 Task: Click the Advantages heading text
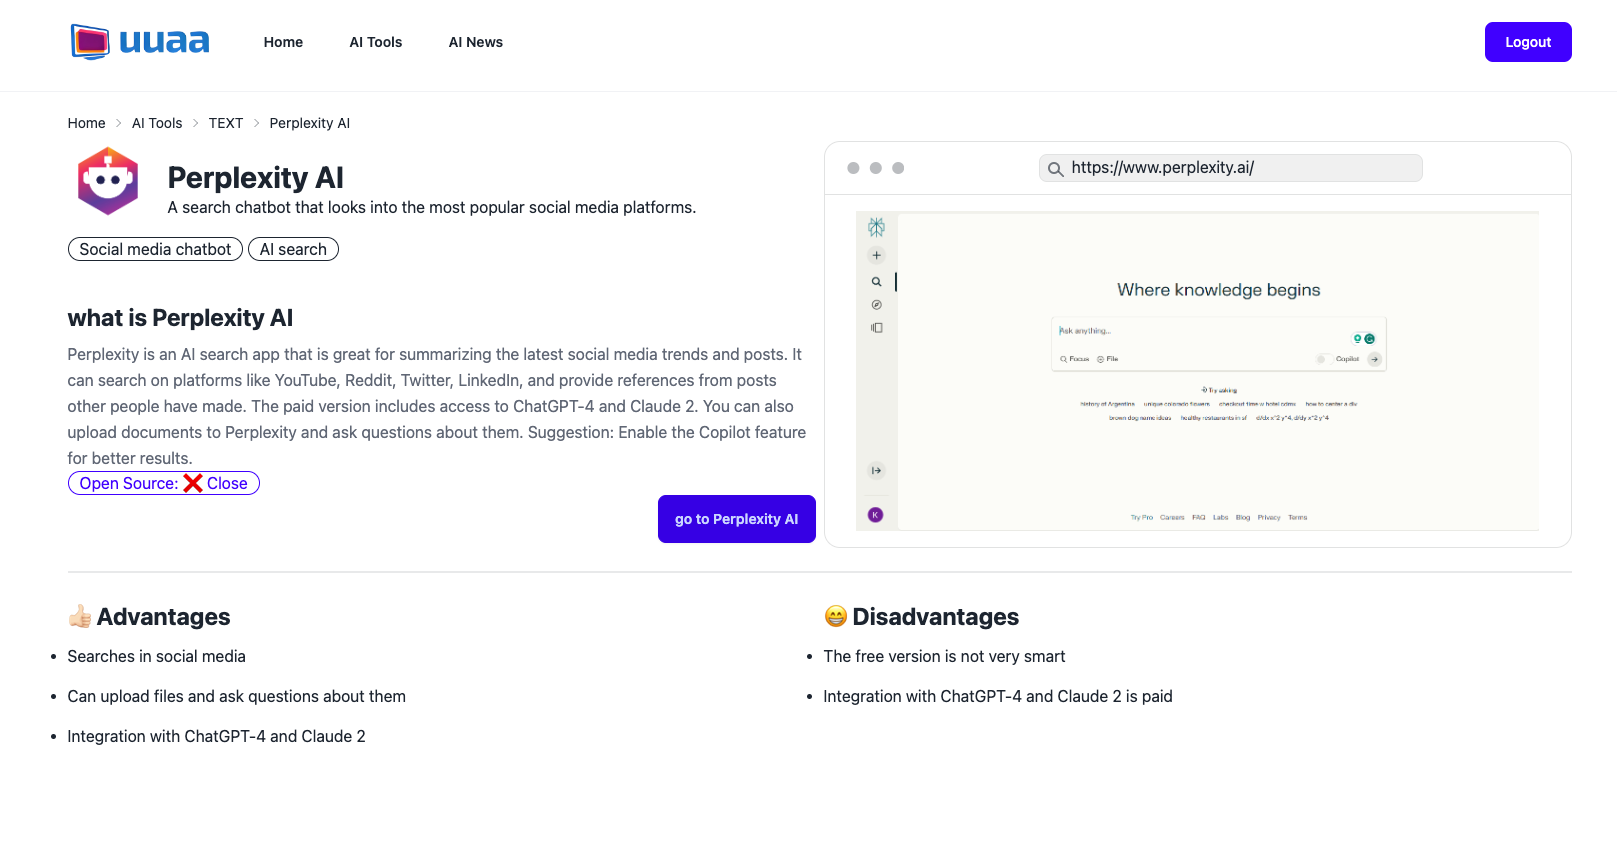[x=164, y=617]
